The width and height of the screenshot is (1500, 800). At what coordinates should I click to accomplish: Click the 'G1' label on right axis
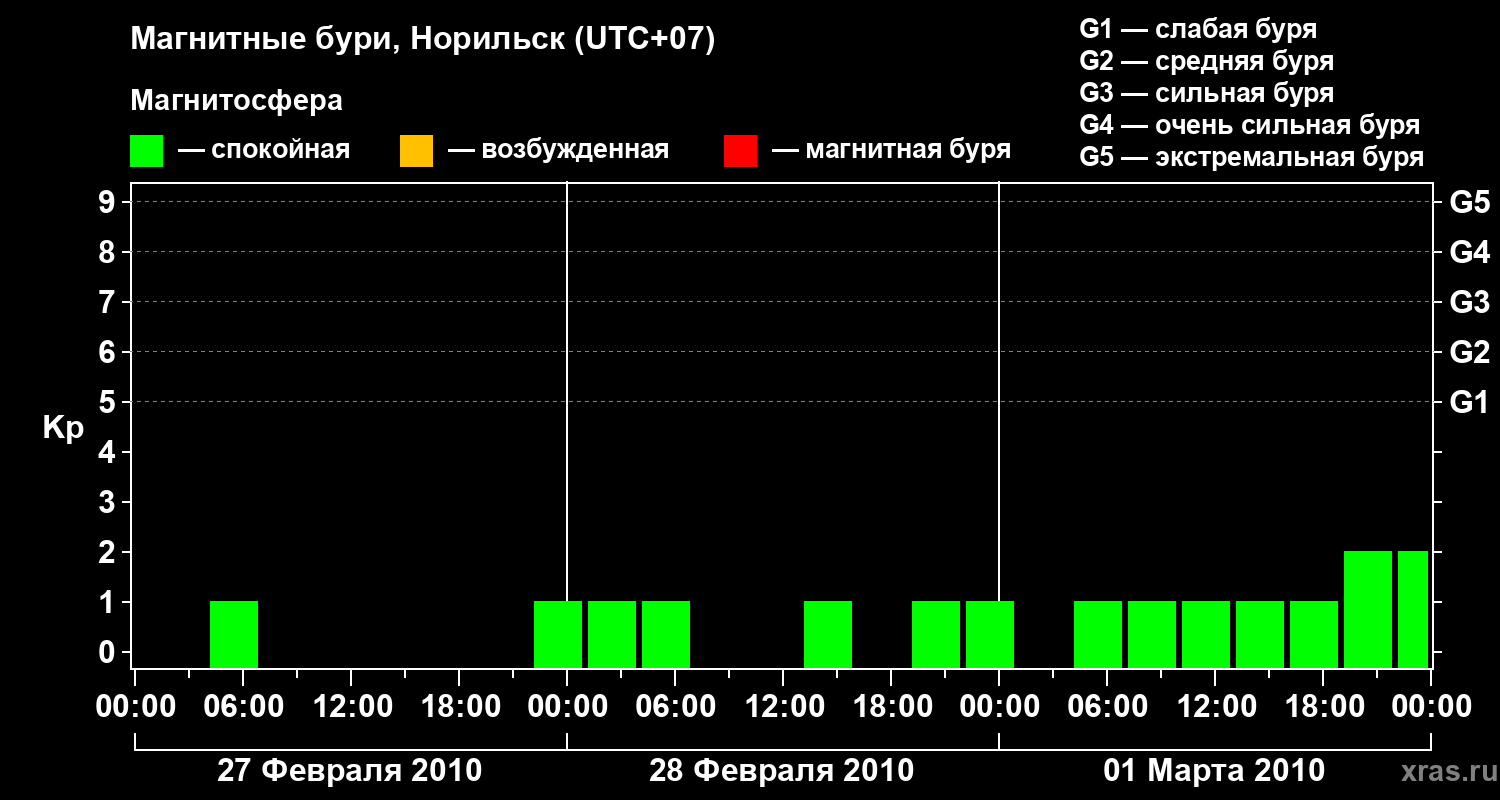click(1469, 403)
